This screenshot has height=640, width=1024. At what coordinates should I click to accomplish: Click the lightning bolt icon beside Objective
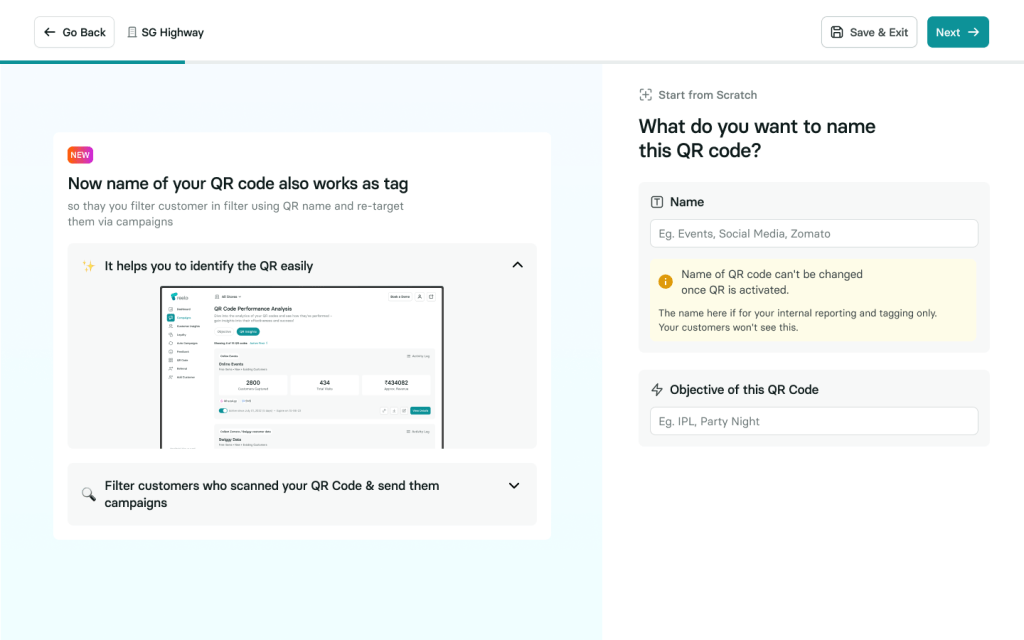point(657,390)
